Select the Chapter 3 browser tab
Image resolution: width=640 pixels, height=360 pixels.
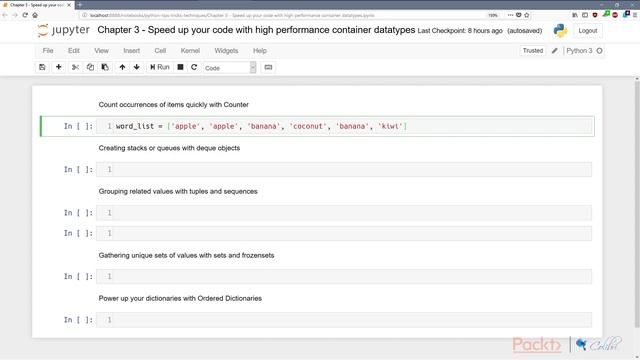(37, 5)
